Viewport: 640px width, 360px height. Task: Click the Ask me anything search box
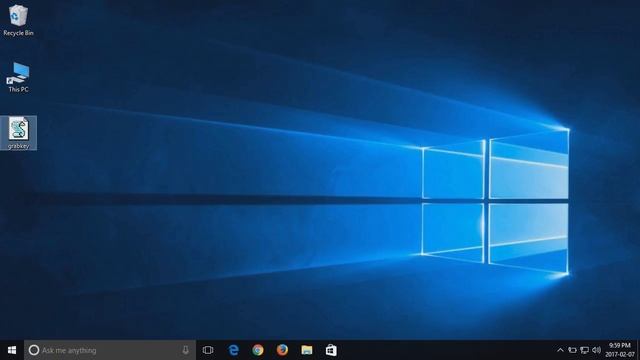coord(110,350)
